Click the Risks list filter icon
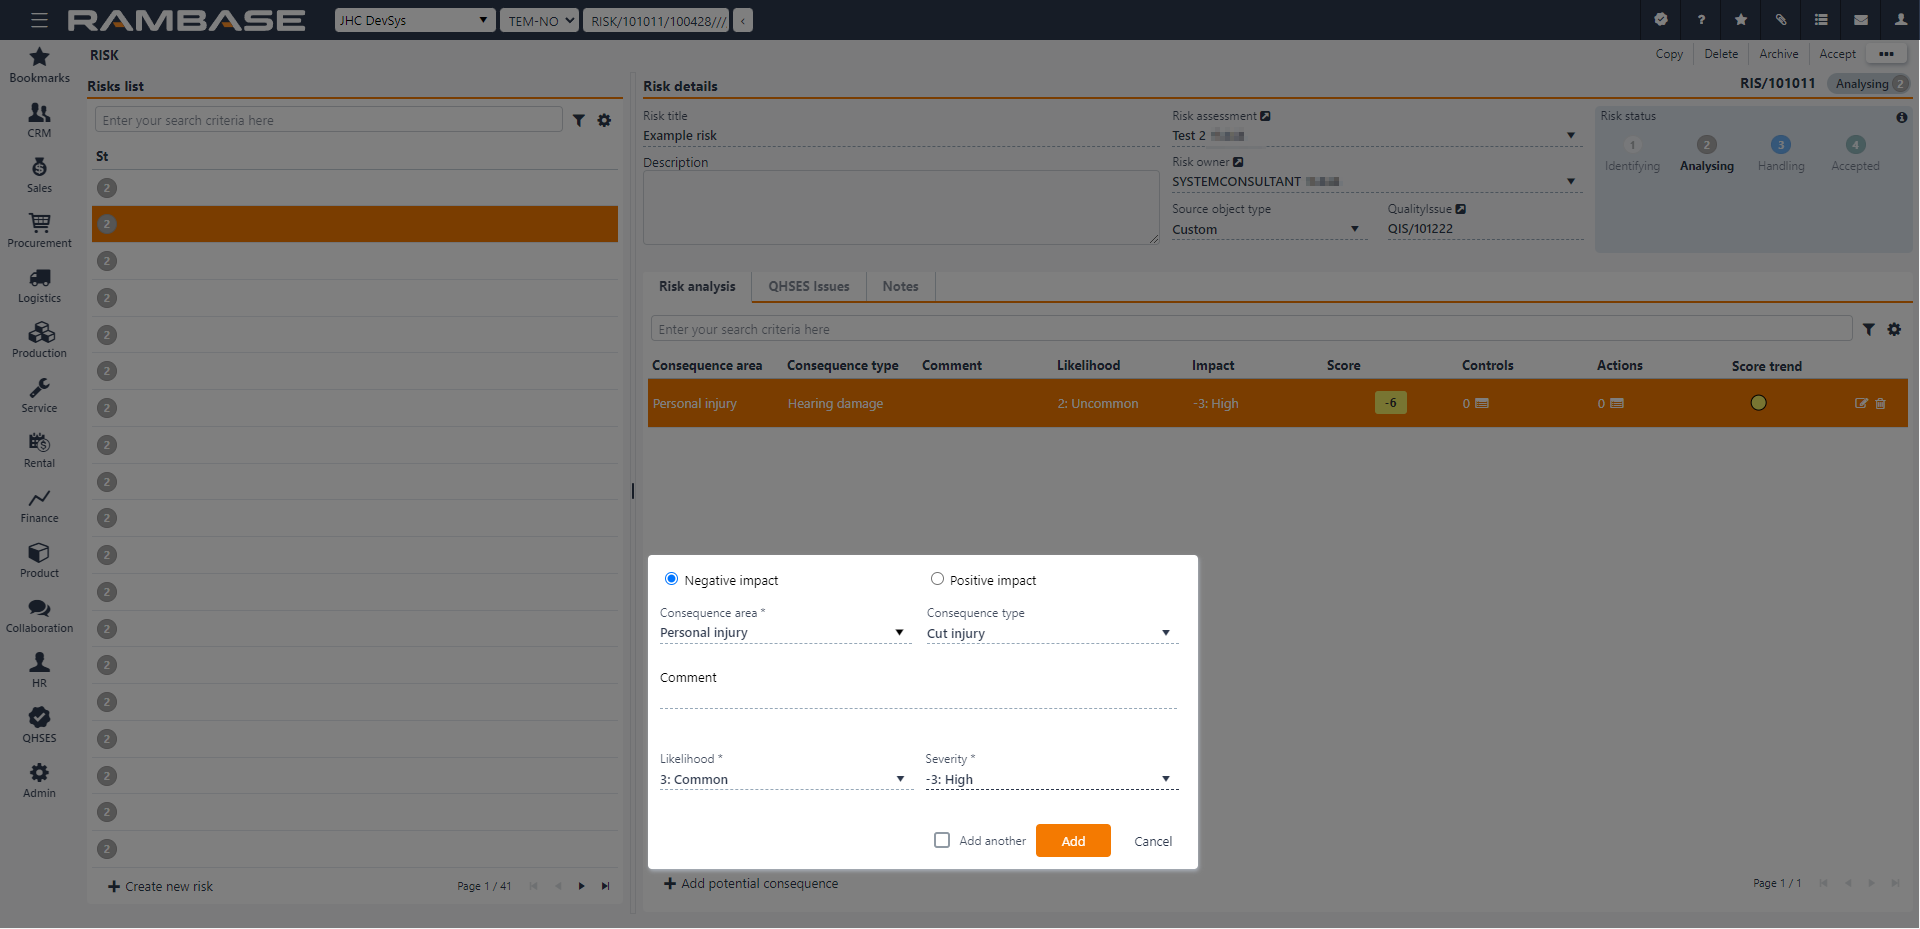 [x=579, y=121]
